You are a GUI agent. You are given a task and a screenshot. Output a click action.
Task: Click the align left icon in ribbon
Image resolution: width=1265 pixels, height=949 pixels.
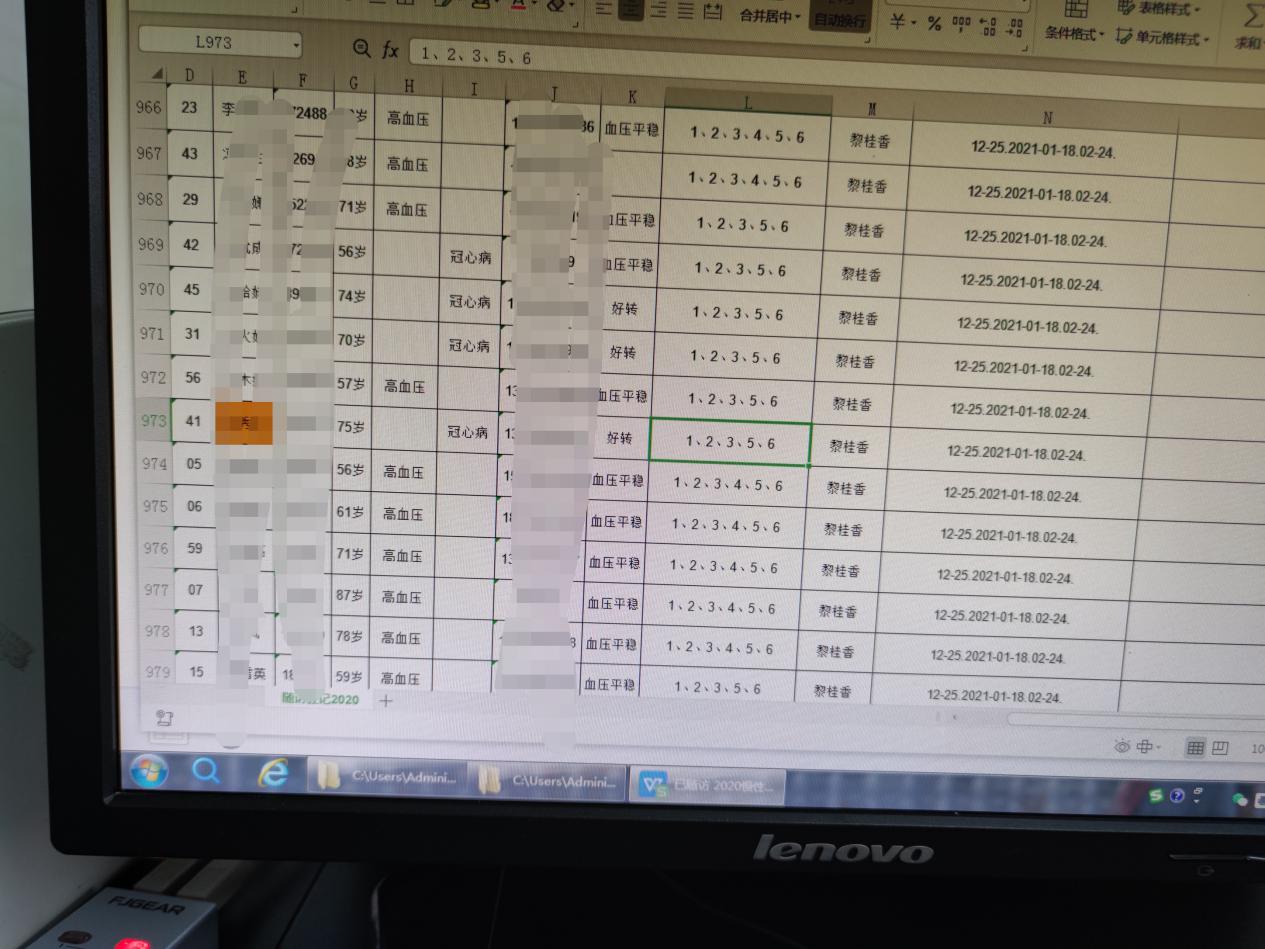603,8
